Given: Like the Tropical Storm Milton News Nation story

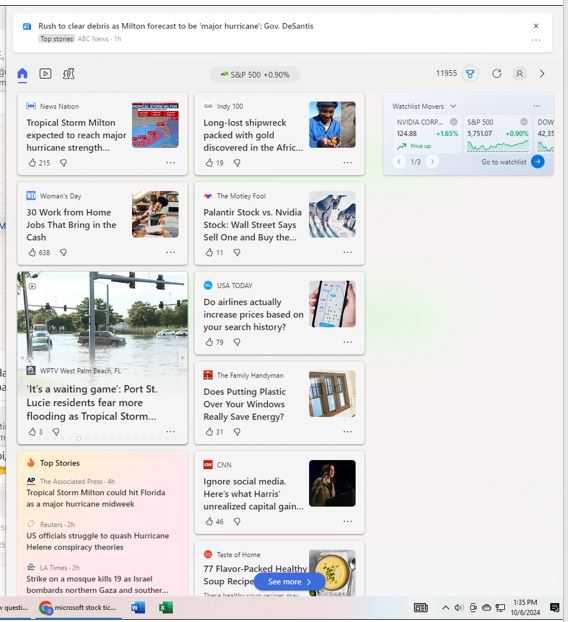Looking at the screenshot, I should pyautogui.click(x=32, y=163).
